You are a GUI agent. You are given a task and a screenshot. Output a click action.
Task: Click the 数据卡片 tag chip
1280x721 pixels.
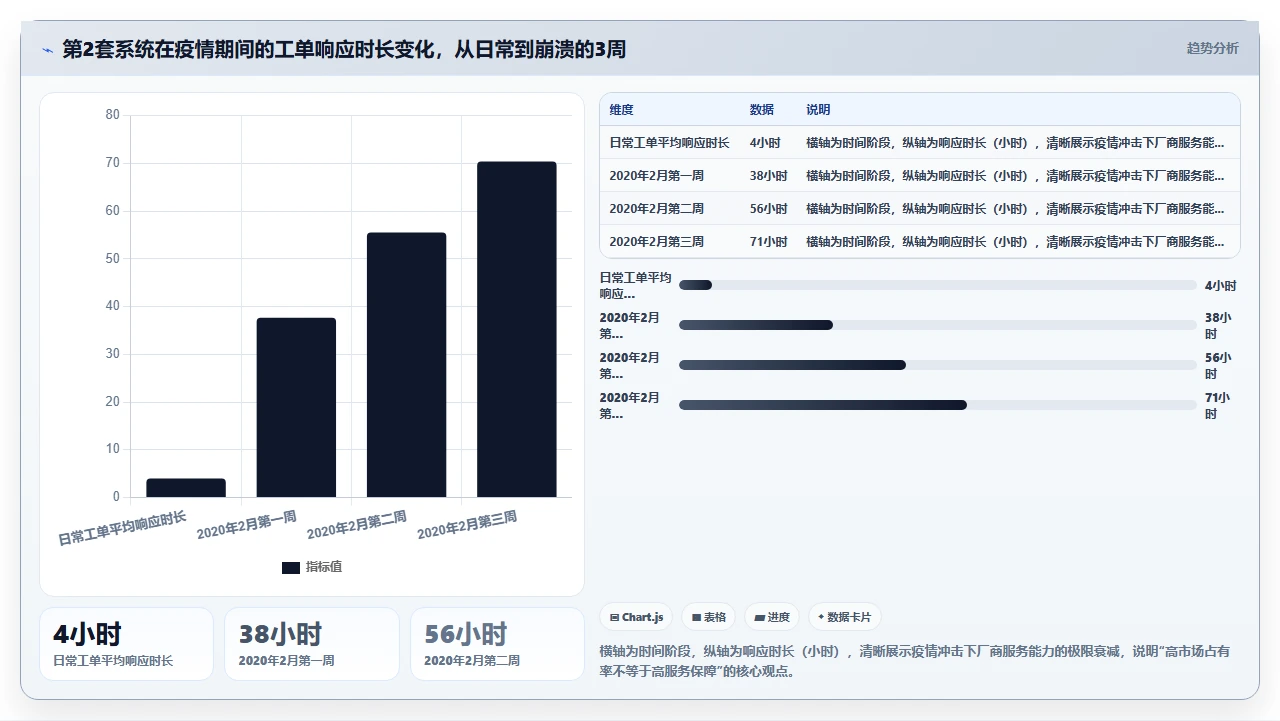pos(845,617)
